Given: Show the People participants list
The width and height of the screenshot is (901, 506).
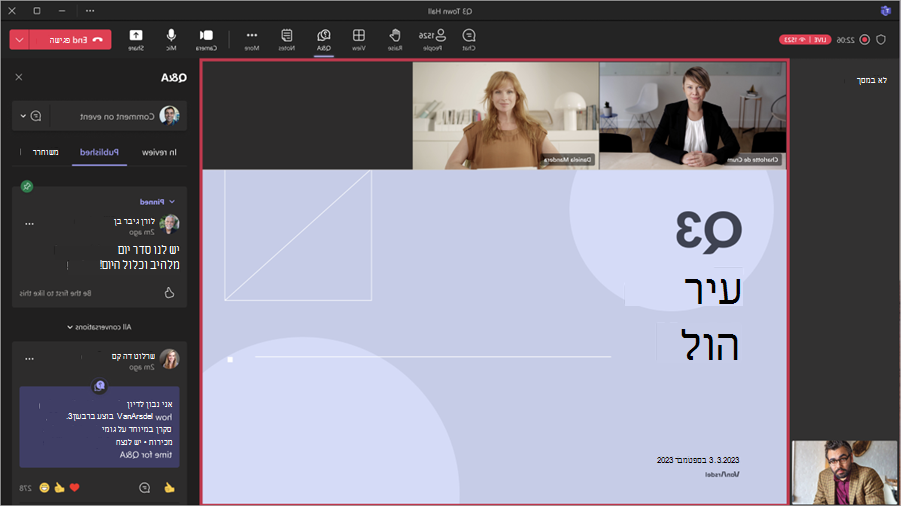Looking at the screenshot, I should (x=432, y=40).
